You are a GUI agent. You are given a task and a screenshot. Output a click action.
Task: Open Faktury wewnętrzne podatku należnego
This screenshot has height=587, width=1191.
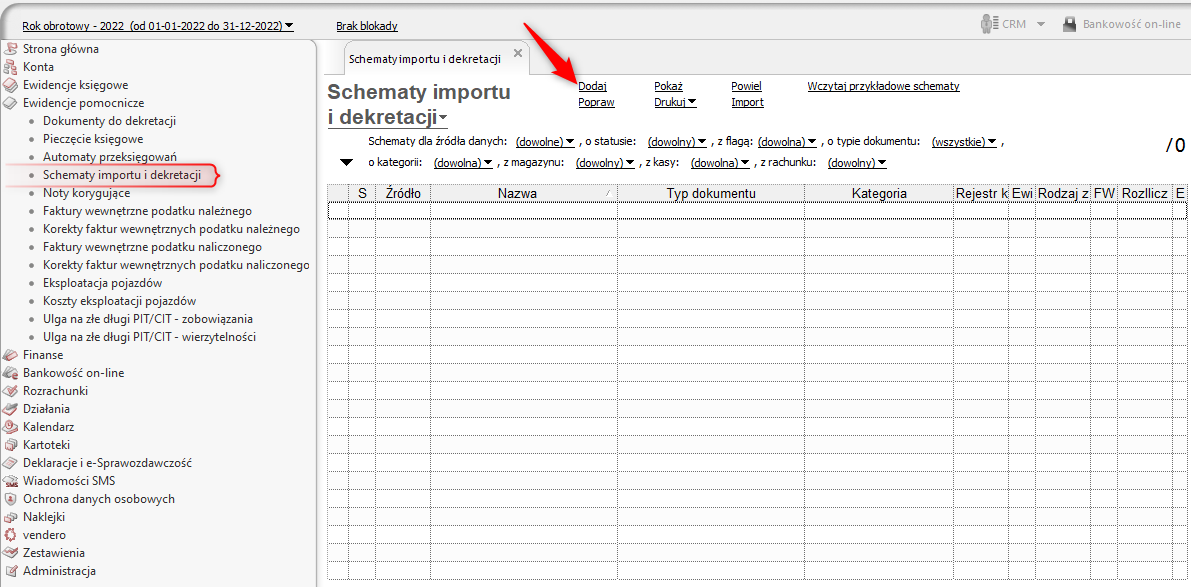148,210
